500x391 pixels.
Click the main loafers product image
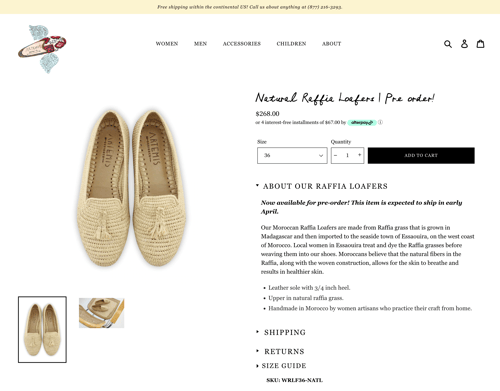(x=132, y=188)
